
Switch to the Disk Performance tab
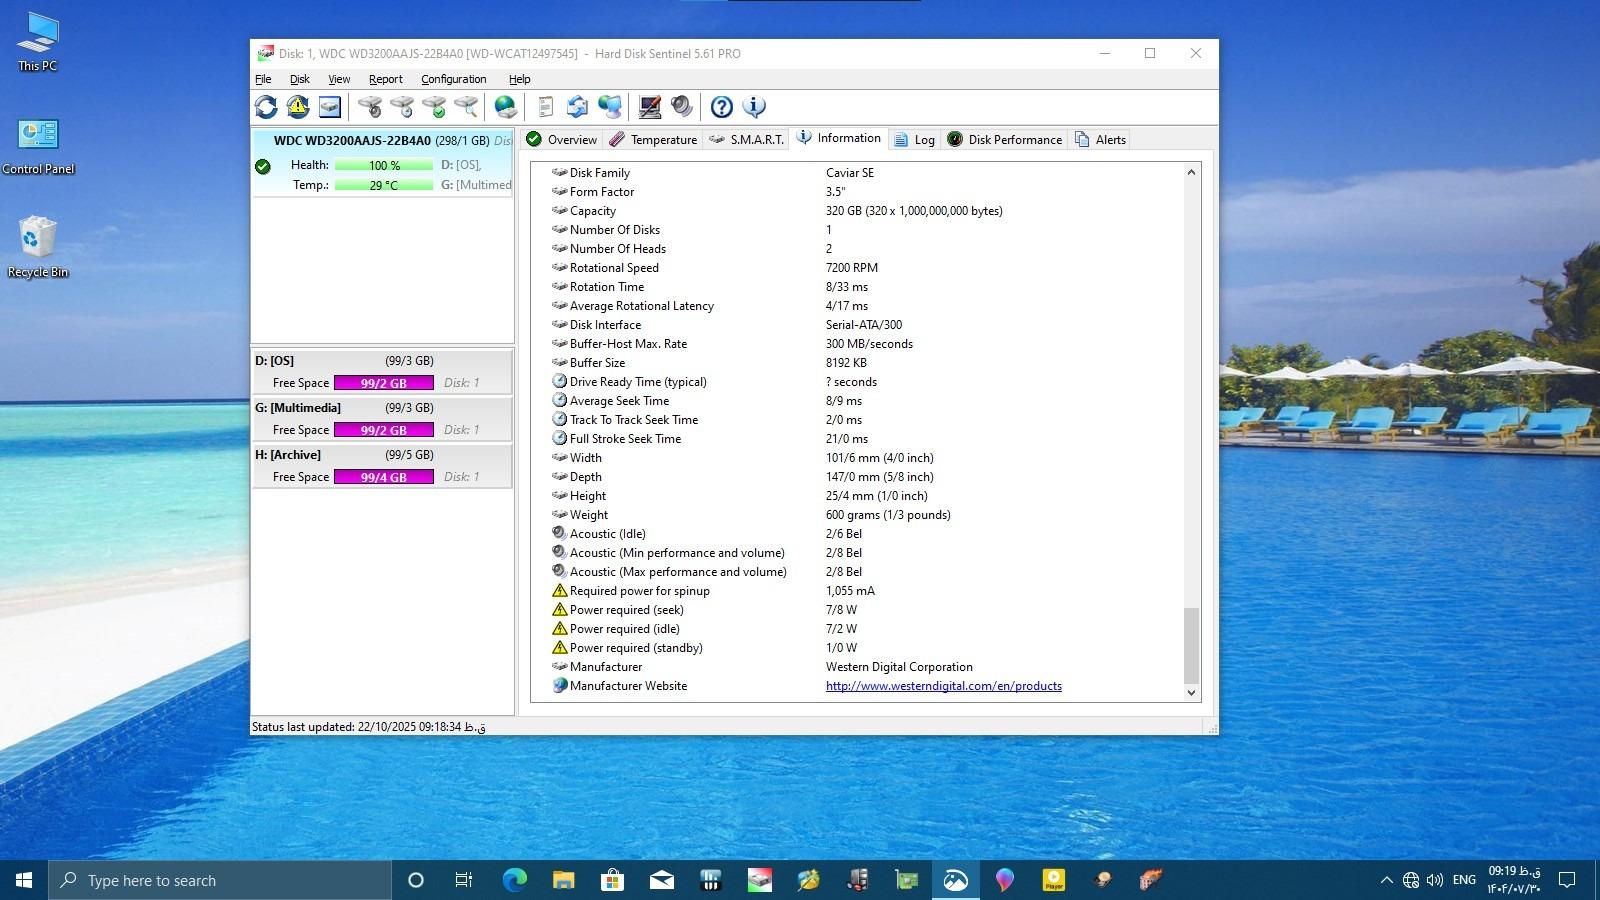(x=1005, y=140)
